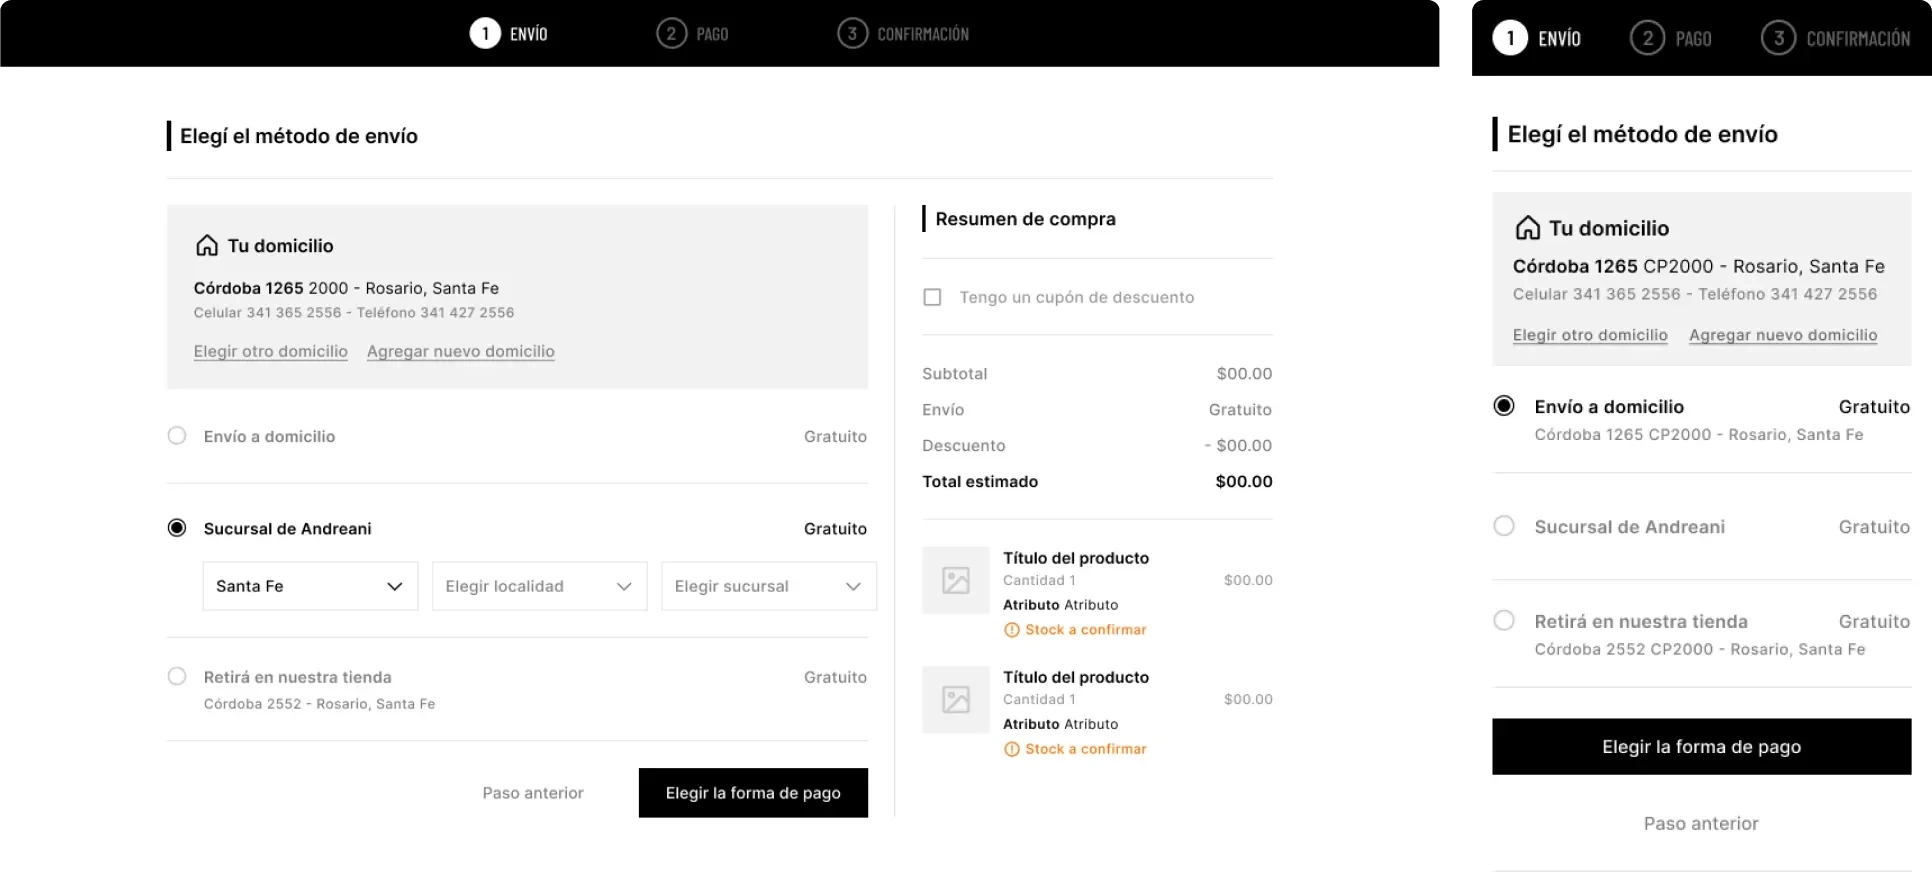This screenshot has height=892, width=1932.
Task: Click the first Stock a confirmar warning icon
Action: pos(1011,630)
